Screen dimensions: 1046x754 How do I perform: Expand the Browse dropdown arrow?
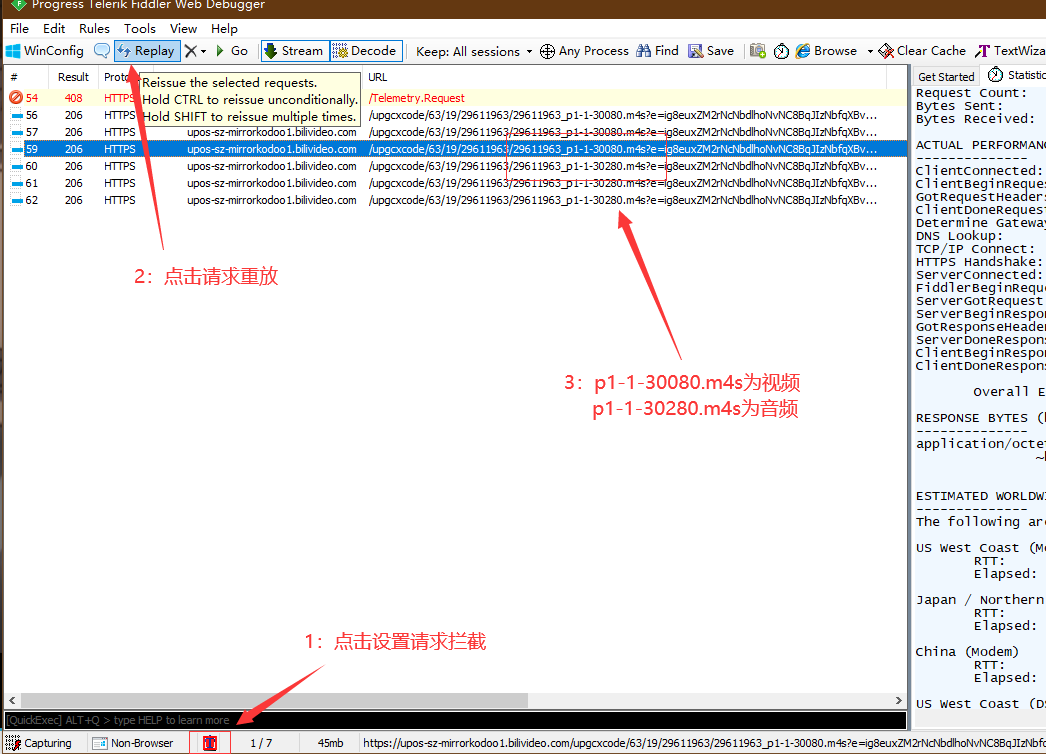(870, 51)
